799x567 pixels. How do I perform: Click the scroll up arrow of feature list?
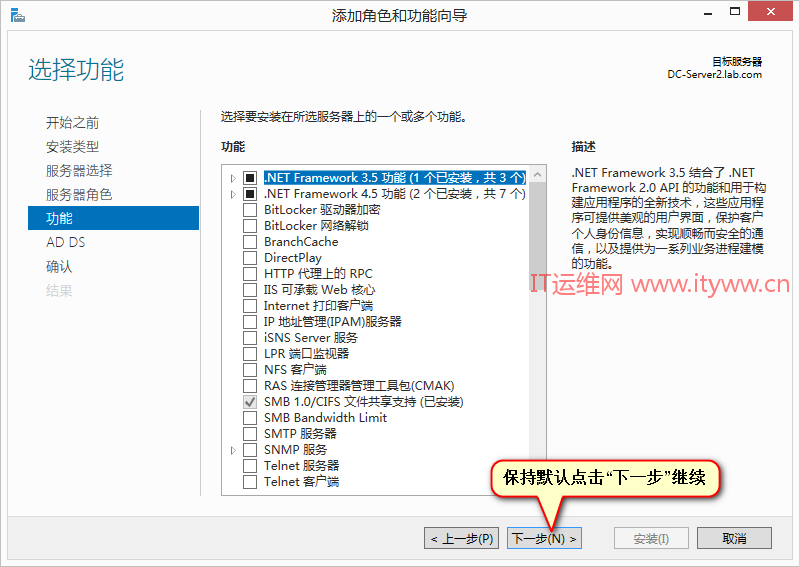[537, 175]
